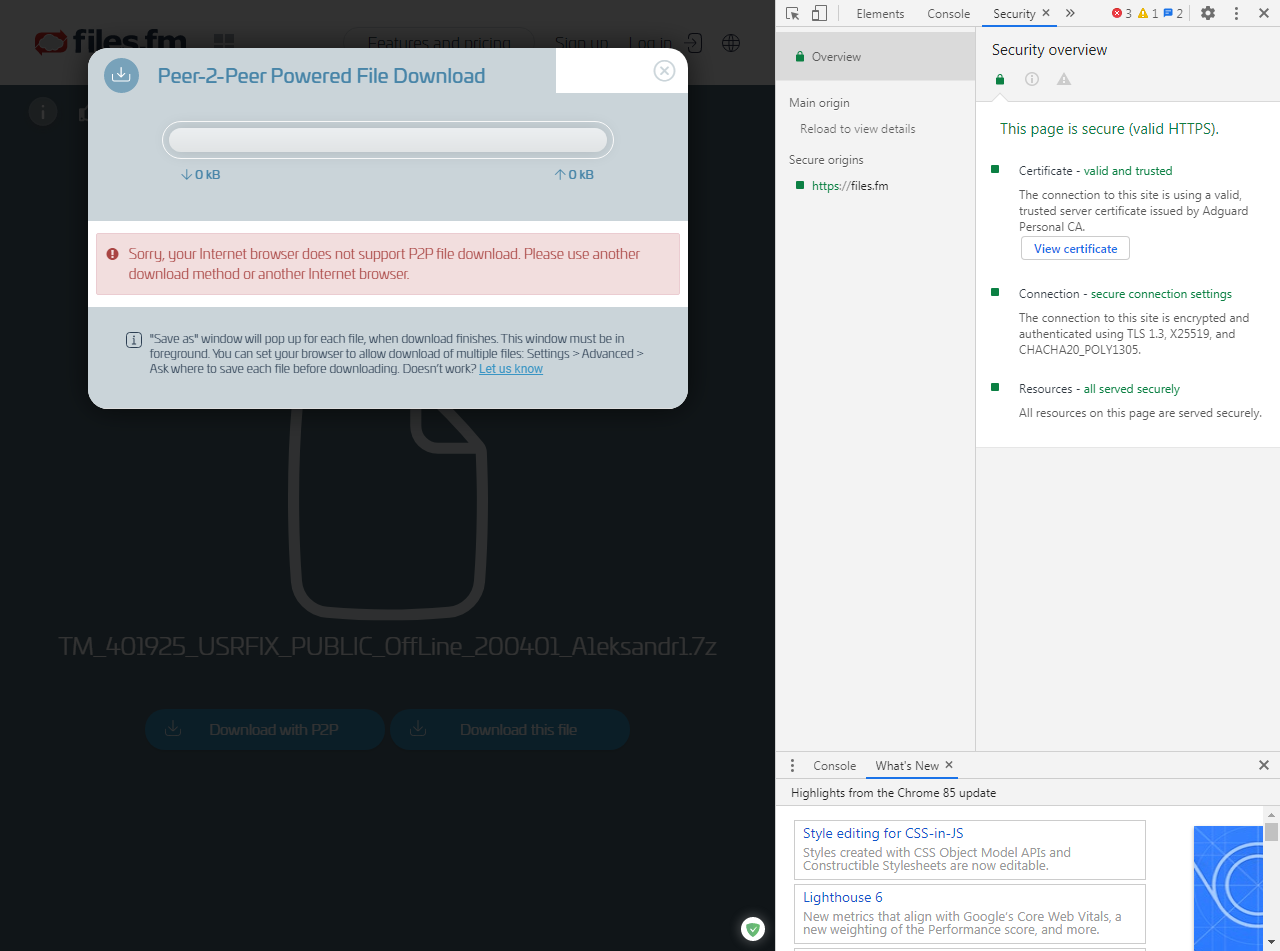This screenshot has width=1280, height=951.
Task: Open the 'Let us know' link in the dialog
Action: click(x=510, y=368)
